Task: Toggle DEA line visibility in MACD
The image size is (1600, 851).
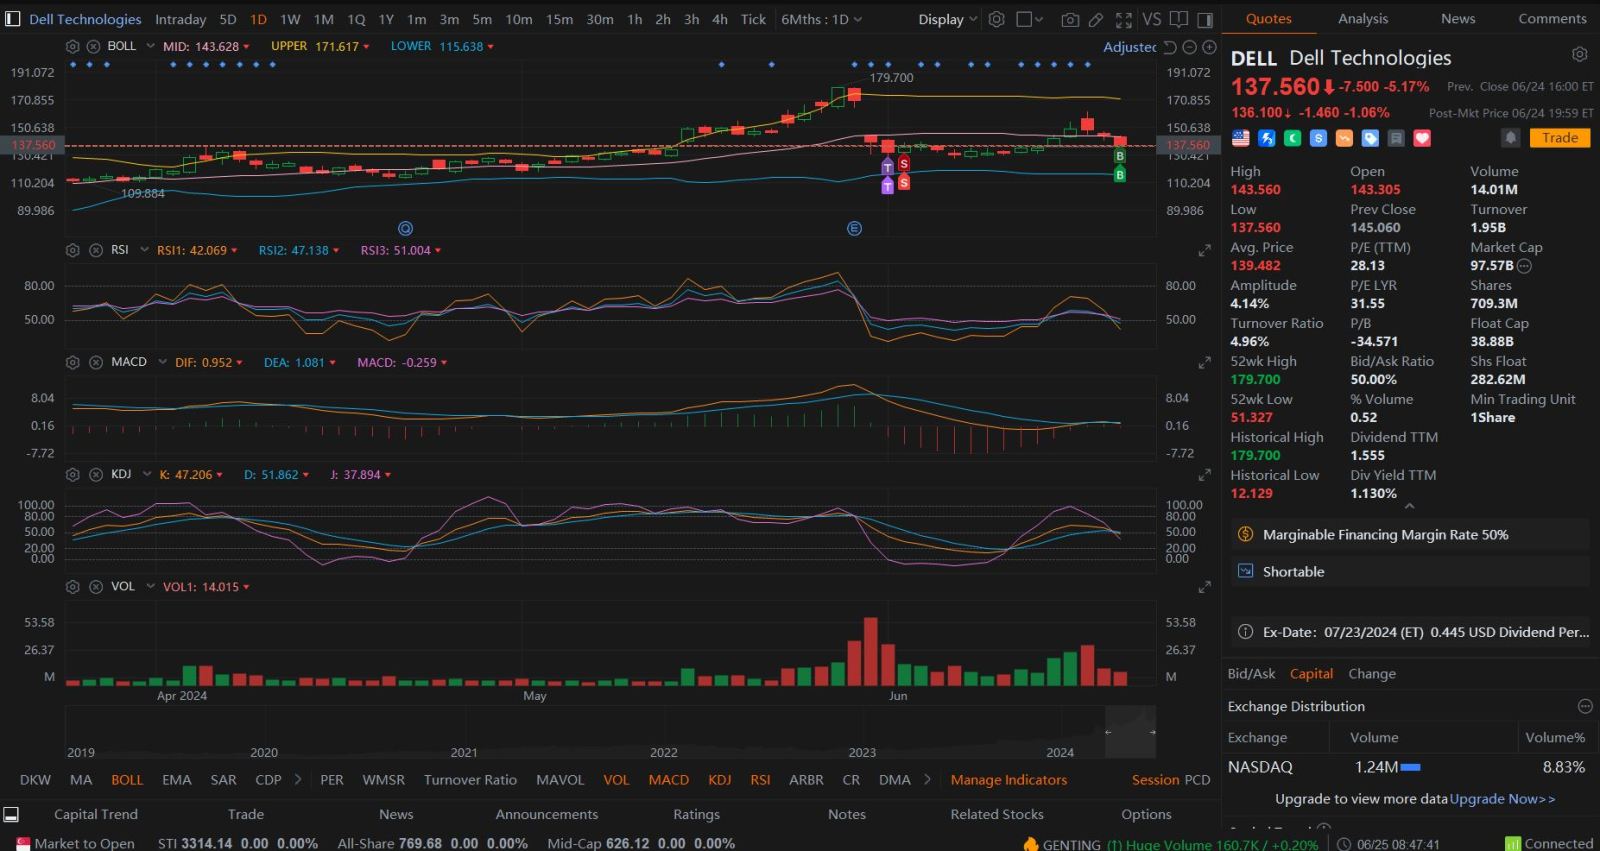Action: coord(300,362)
